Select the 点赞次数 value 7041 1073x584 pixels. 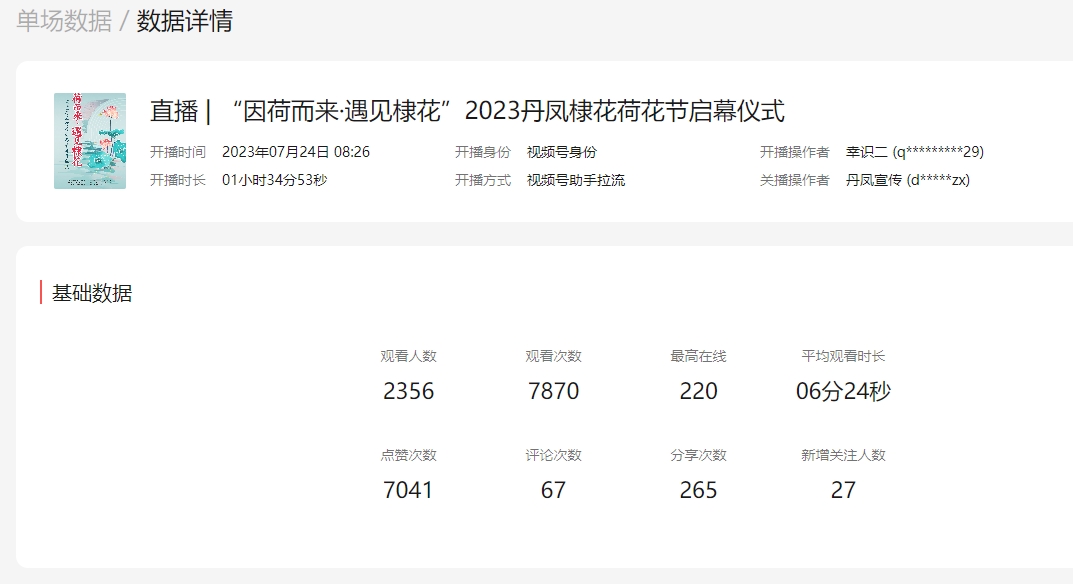(x=409, y=490)
